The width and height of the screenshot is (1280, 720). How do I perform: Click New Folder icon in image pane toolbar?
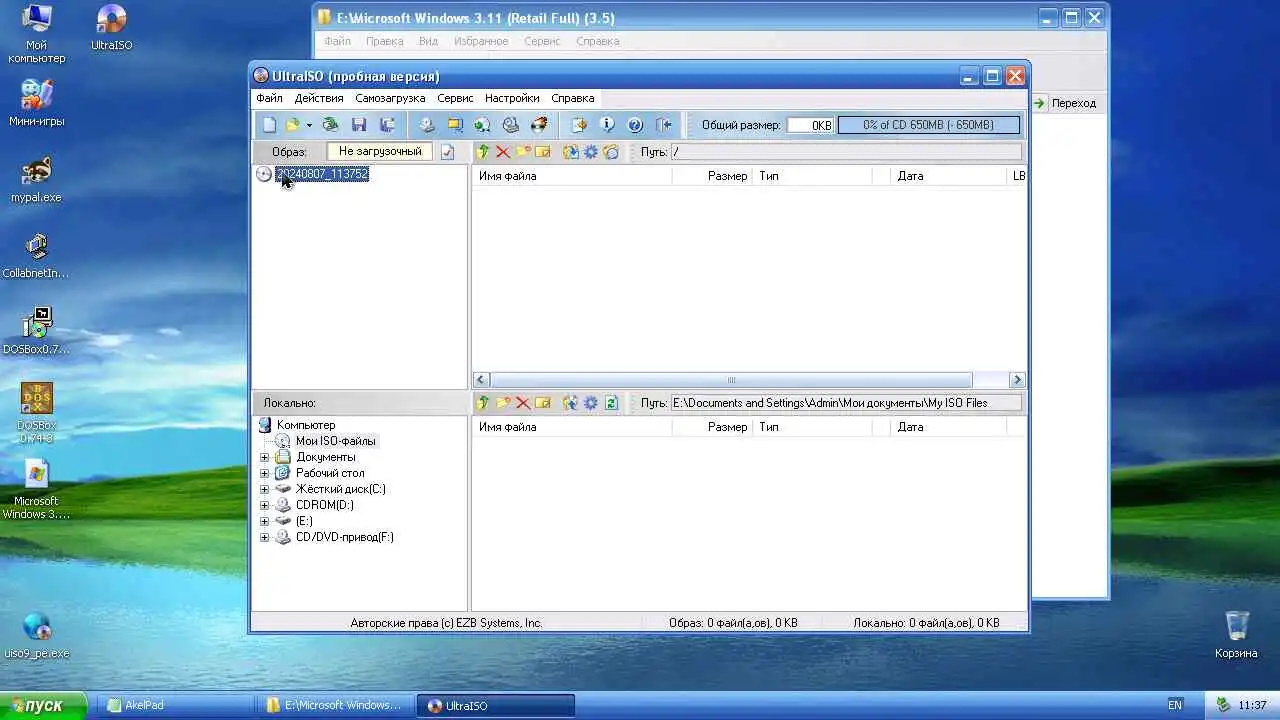pos(523,152)
